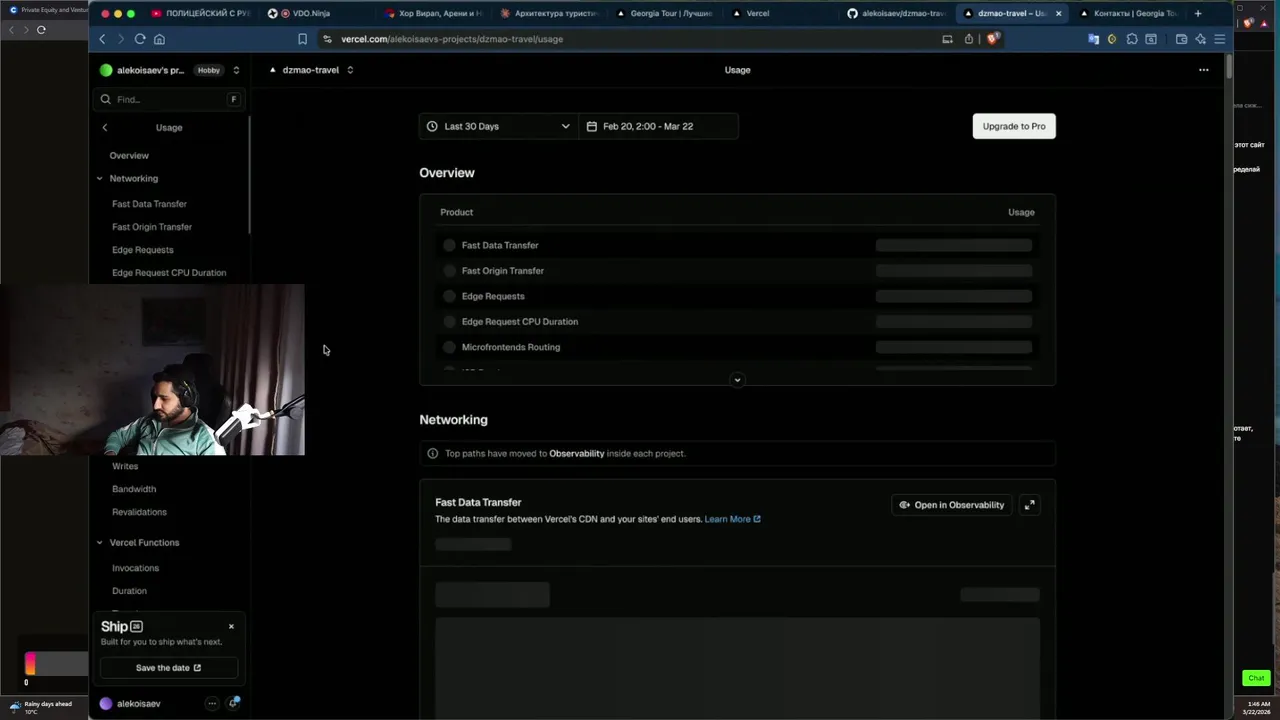
Task: Open the alekoisaev's projects team switcher
Action: [x=170, y=70]
